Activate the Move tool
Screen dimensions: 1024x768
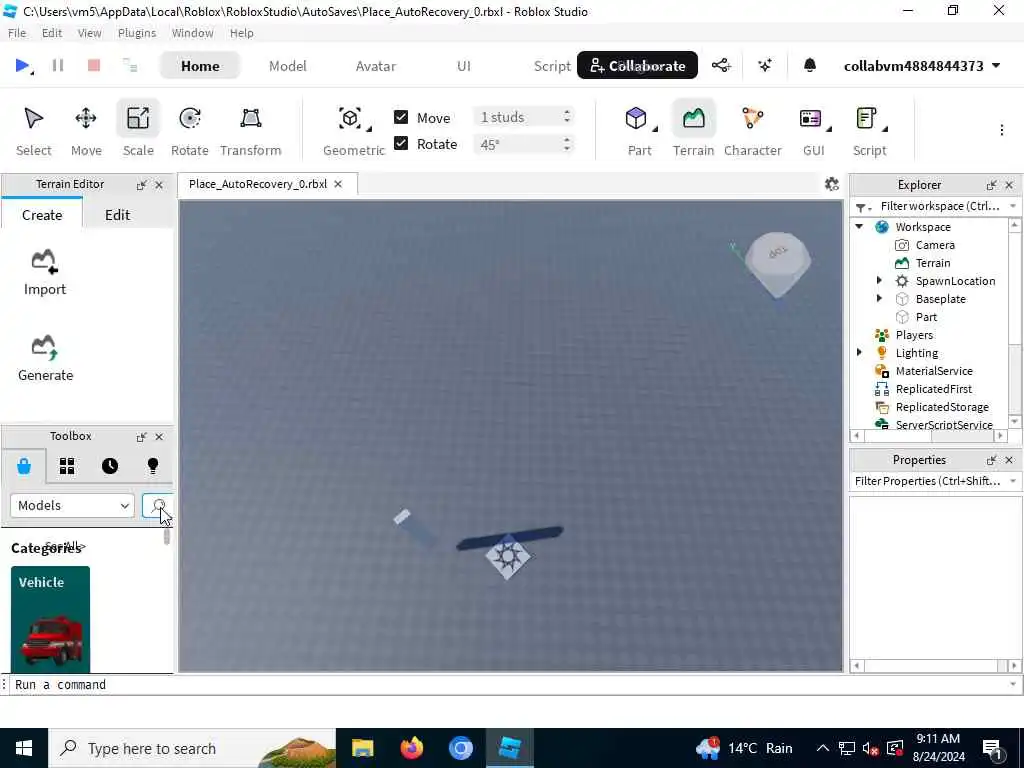(x=86, y=131)
